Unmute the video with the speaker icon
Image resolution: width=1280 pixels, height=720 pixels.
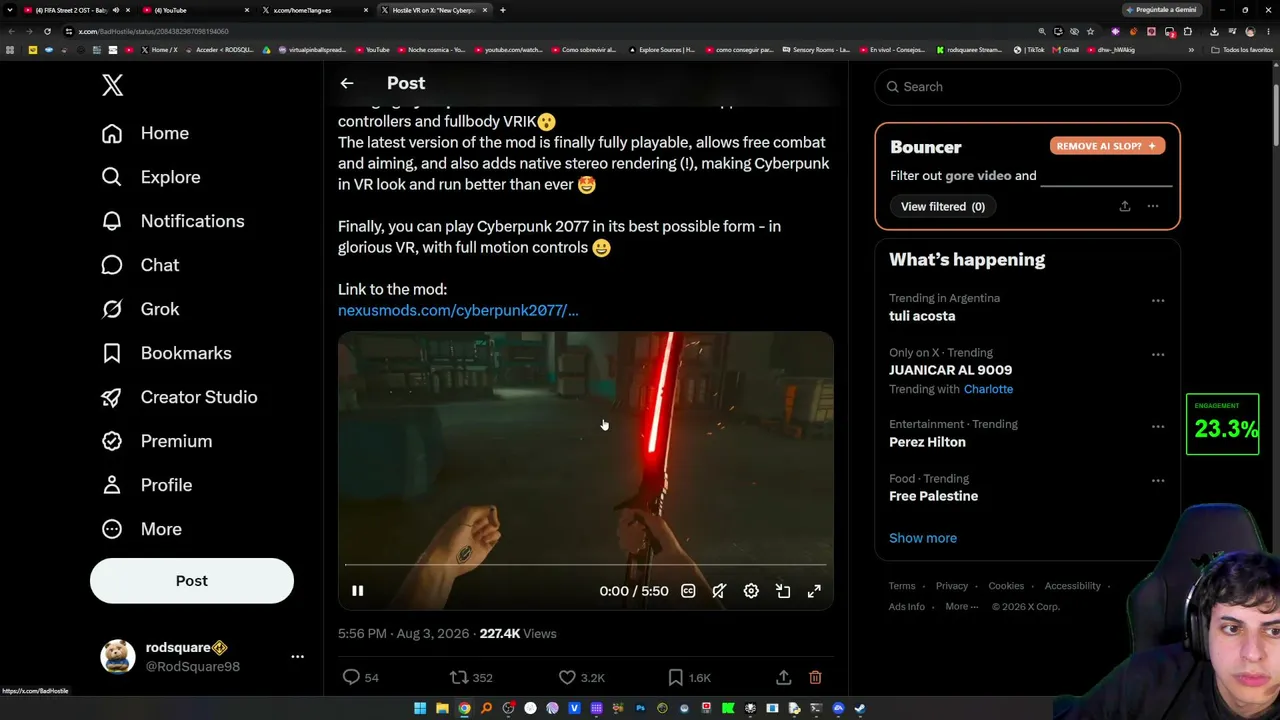point(719,591)
